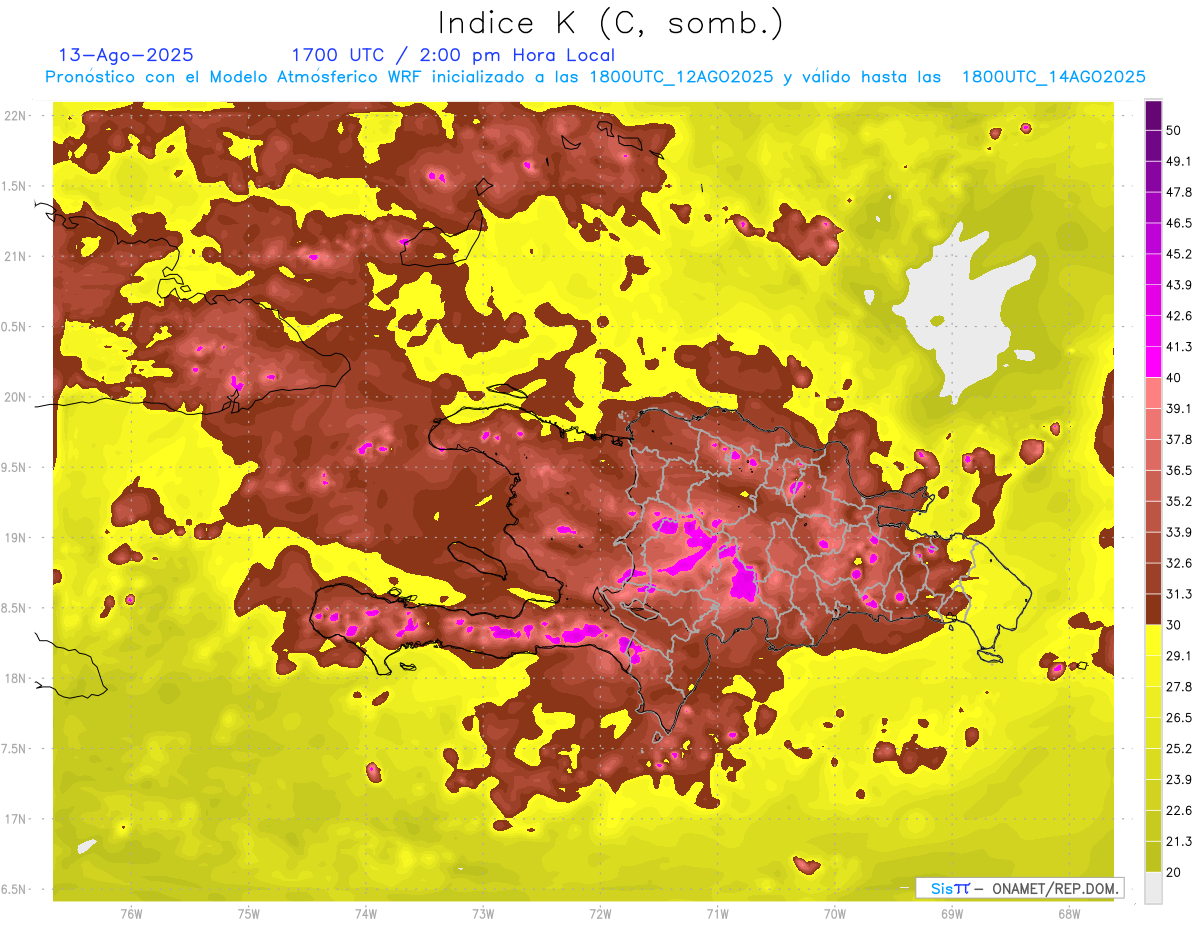Click the "17N" latitude axis label

14,819
